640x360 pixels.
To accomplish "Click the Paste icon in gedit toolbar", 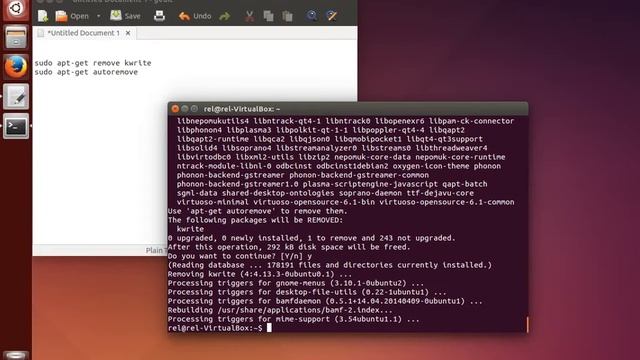I will [x=287, y=16].
